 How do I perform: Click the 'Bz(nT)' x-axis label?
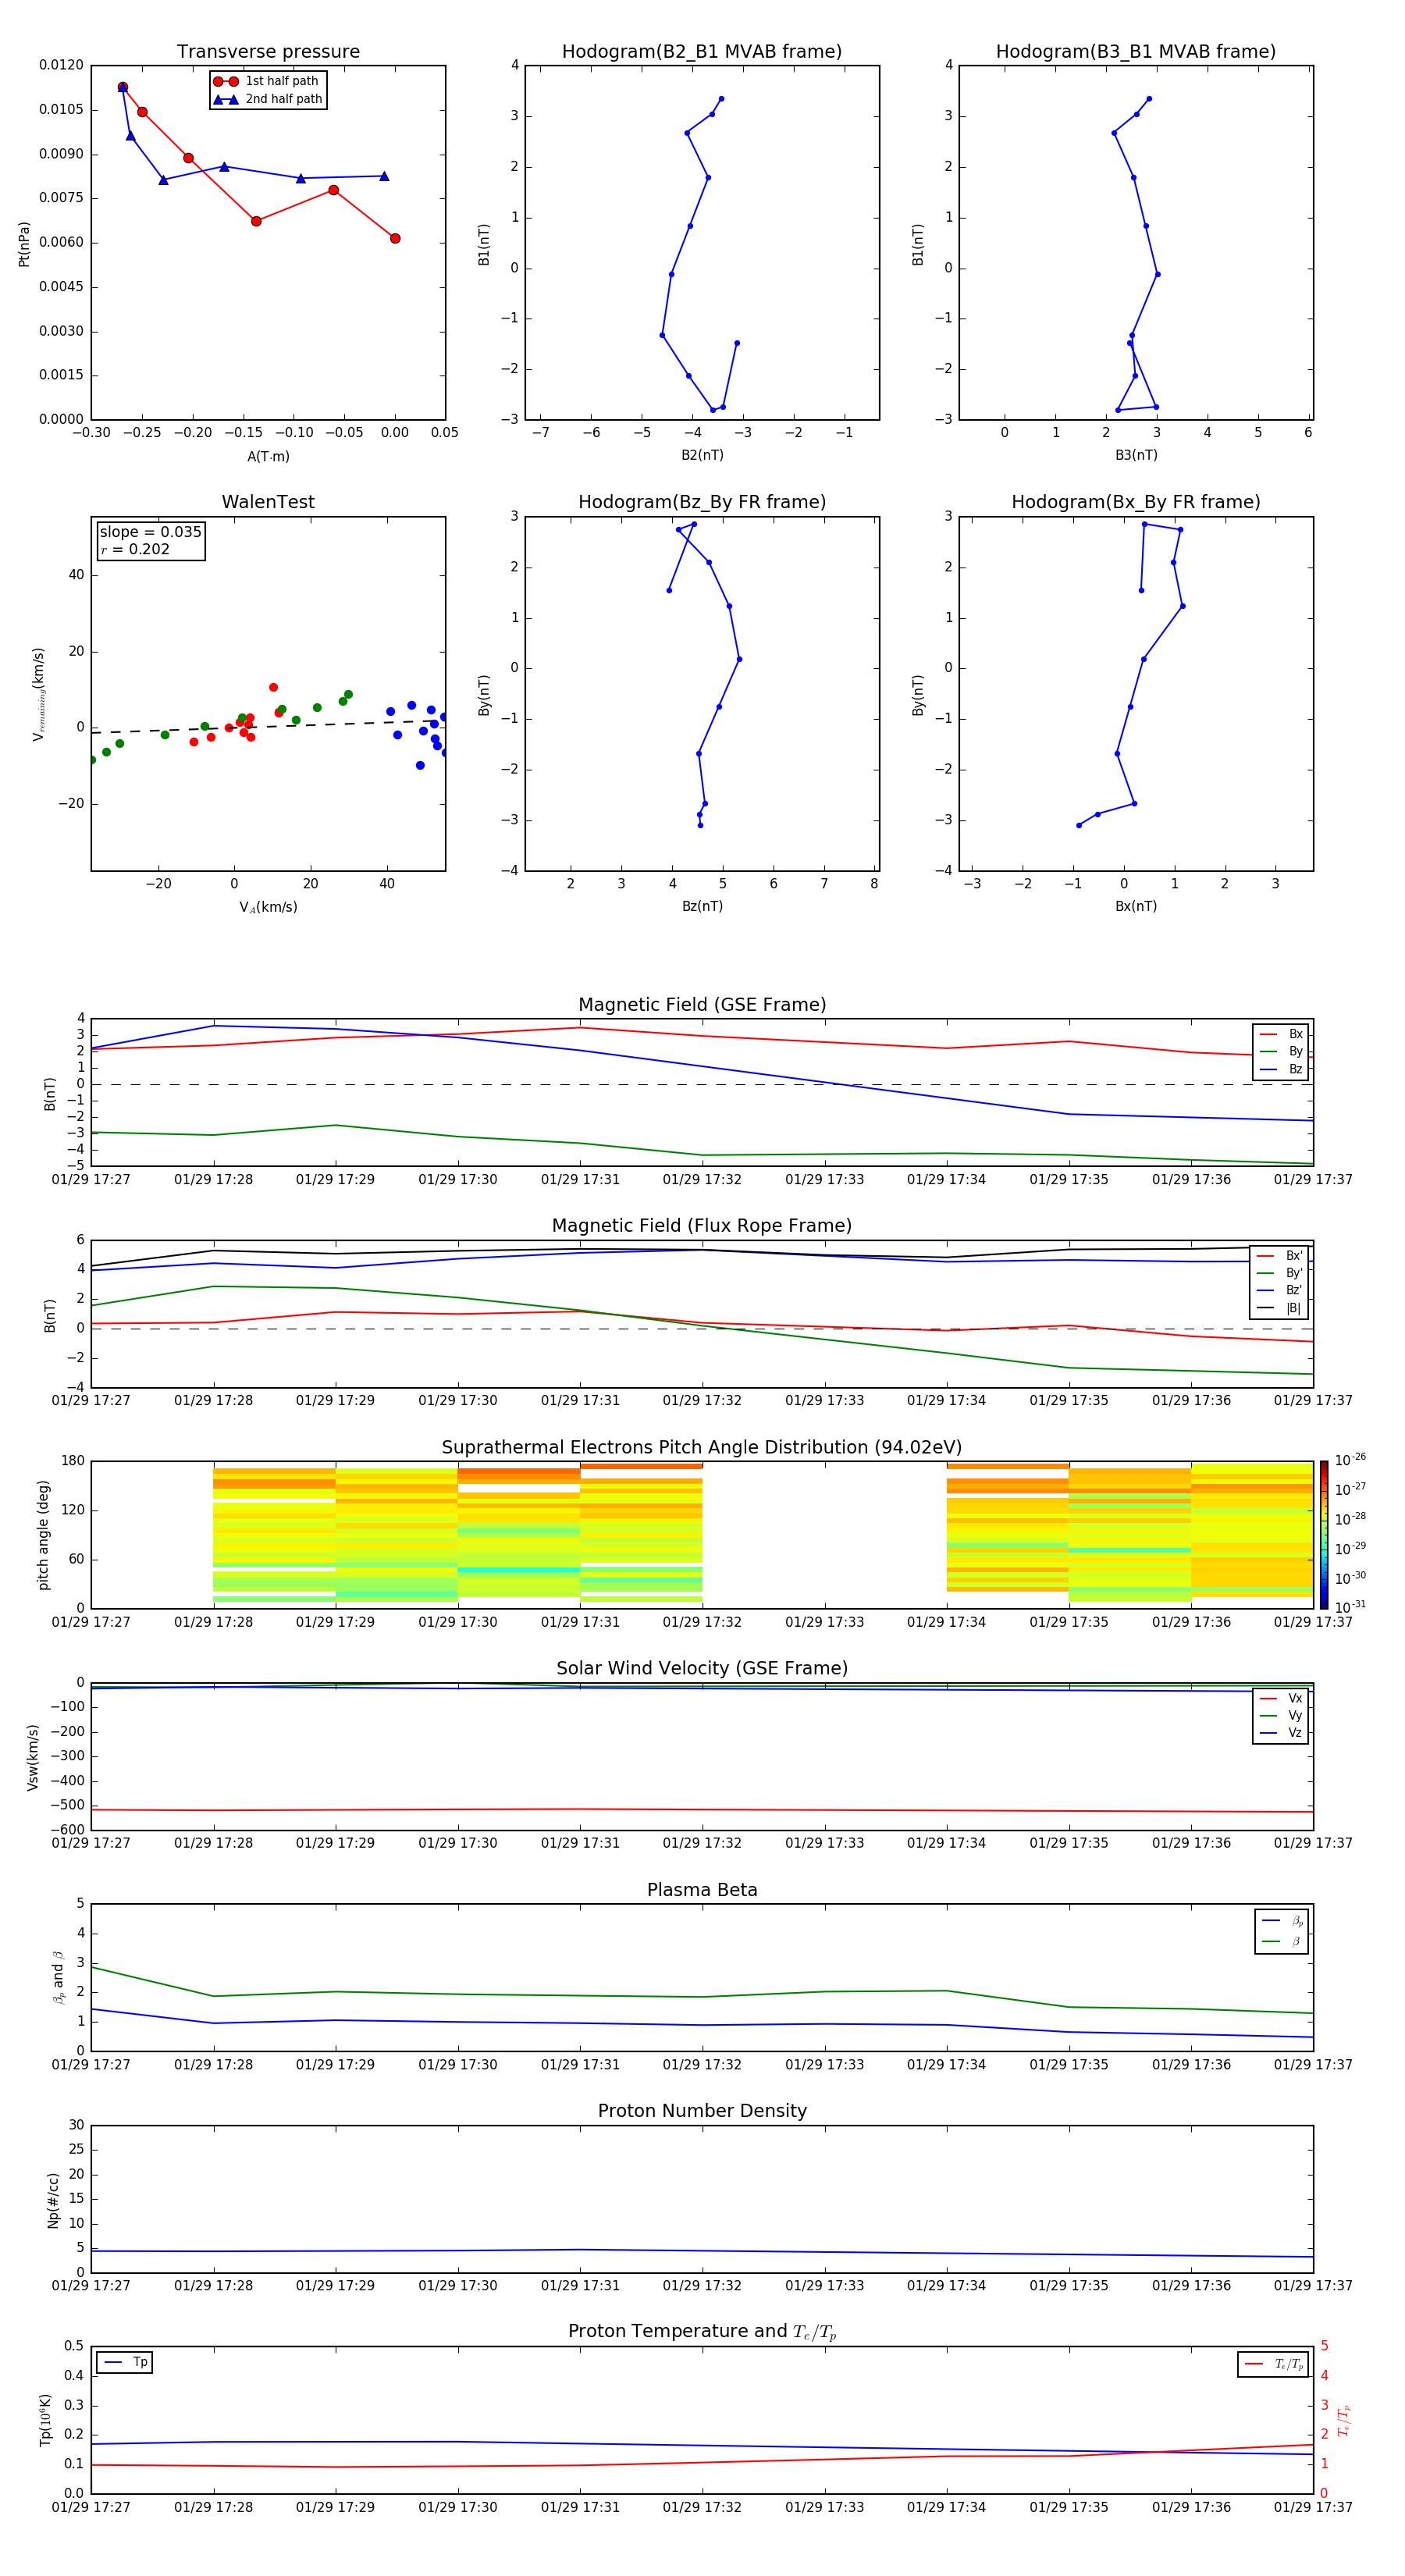[x=702, y=906]
